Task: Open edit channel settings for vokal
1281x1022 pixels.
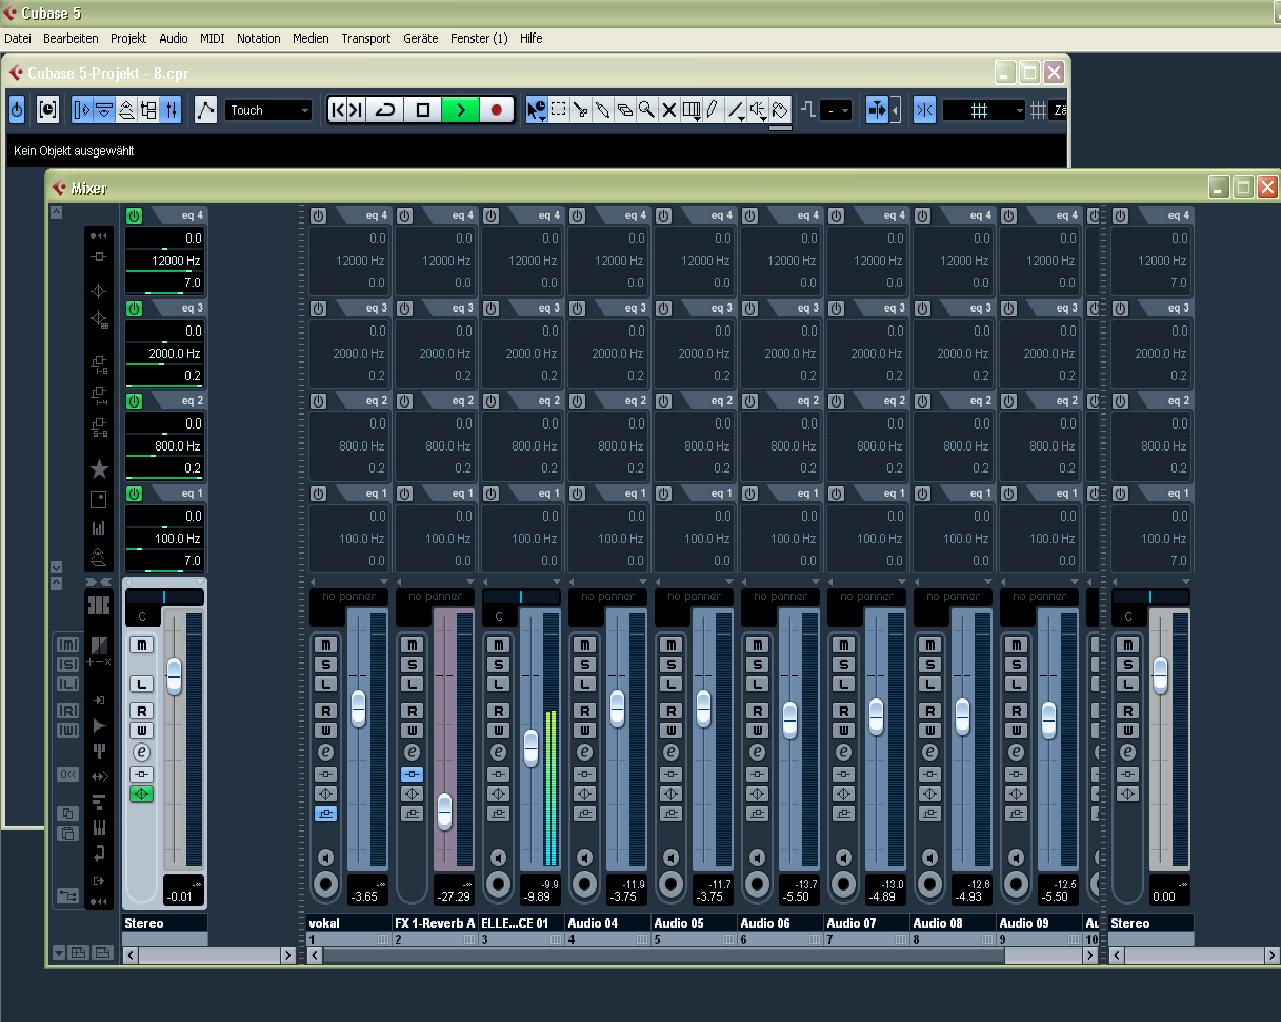Action: [x=325, y=752]
